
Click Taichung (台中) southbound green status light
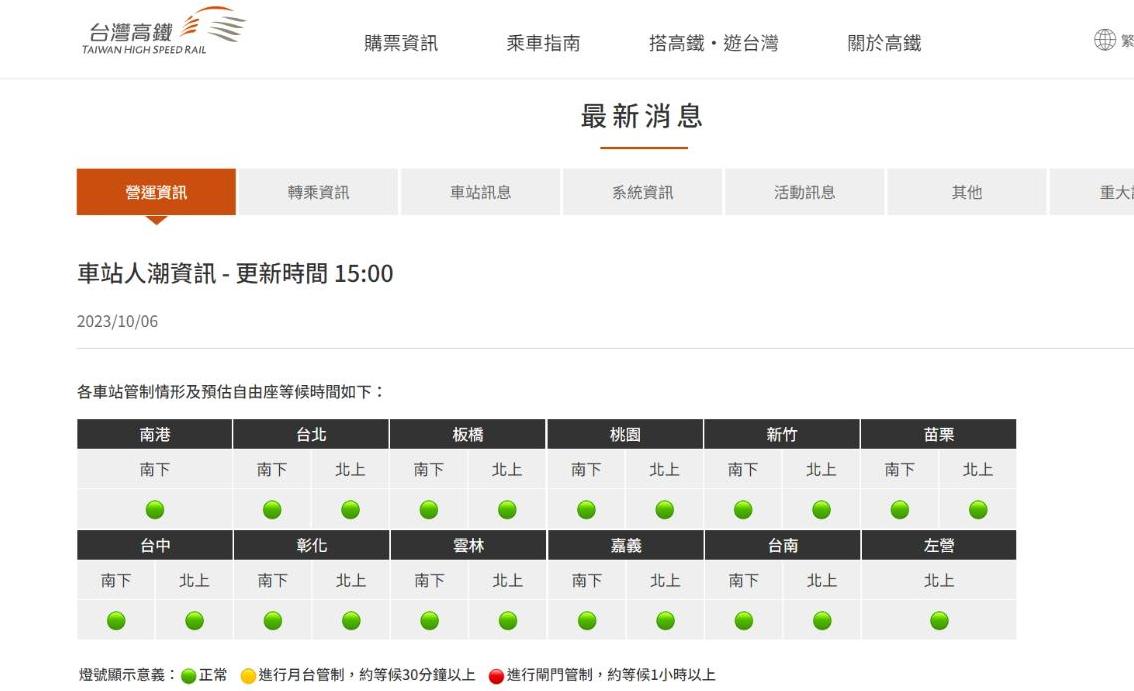[116, 621]
